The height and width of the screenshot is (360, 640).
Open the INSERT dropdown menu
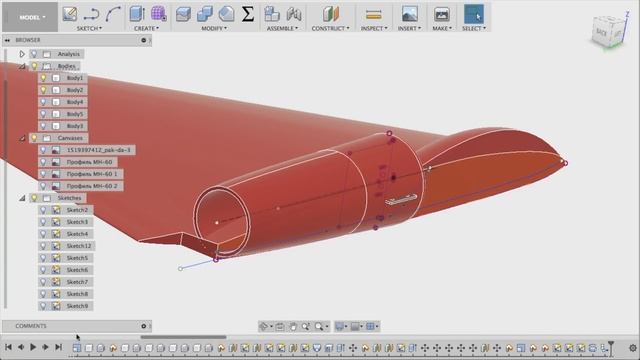409,28
